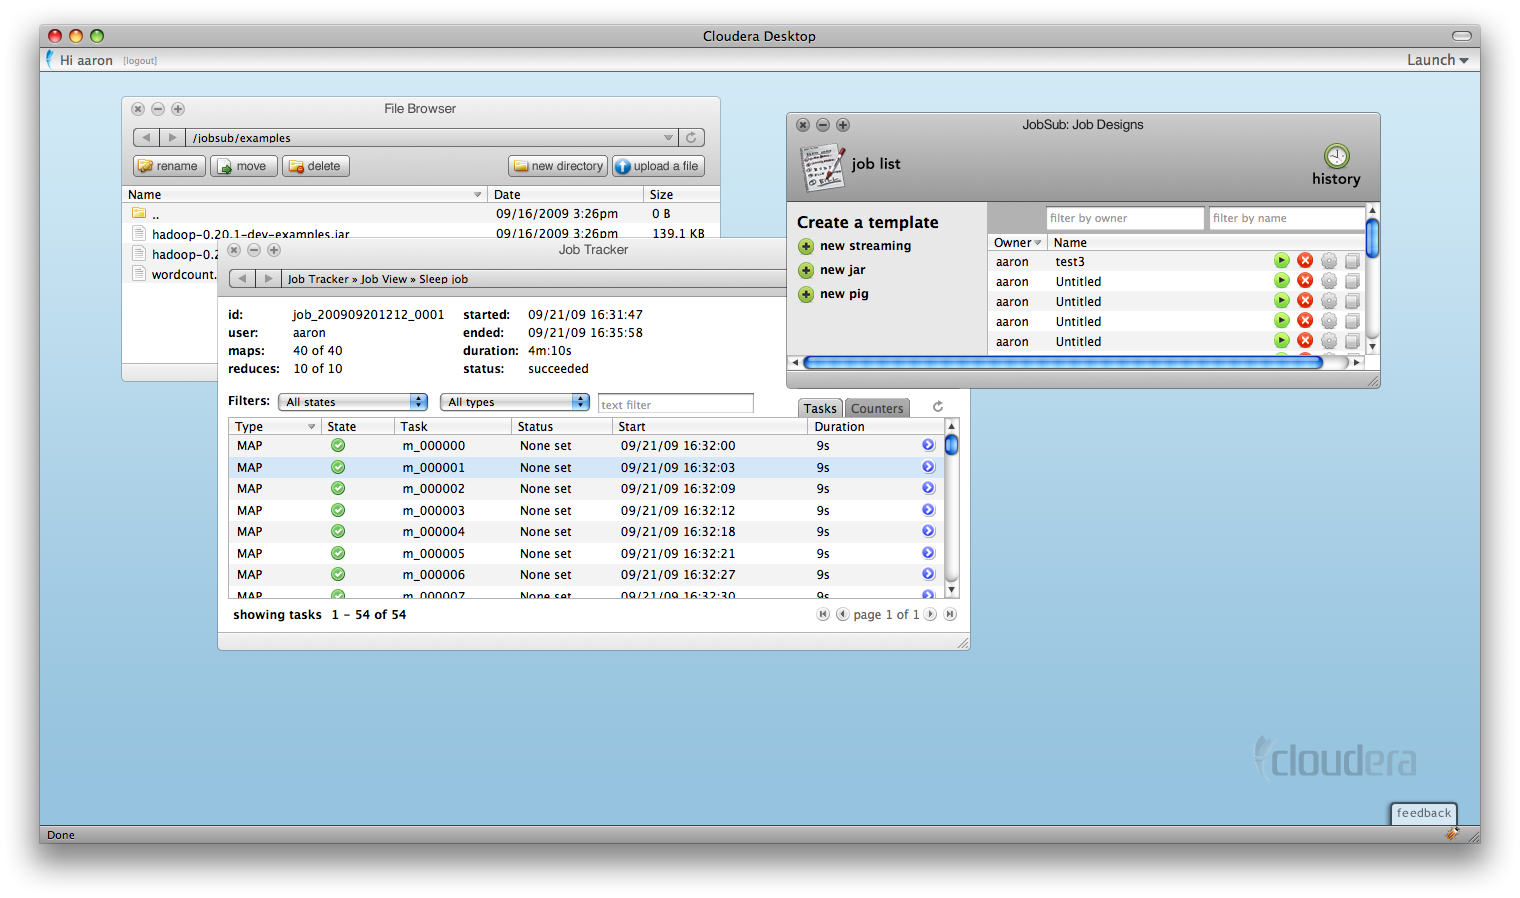Select the m_000001 task row
The image size is (1520, 898).
tap(586, 467)
